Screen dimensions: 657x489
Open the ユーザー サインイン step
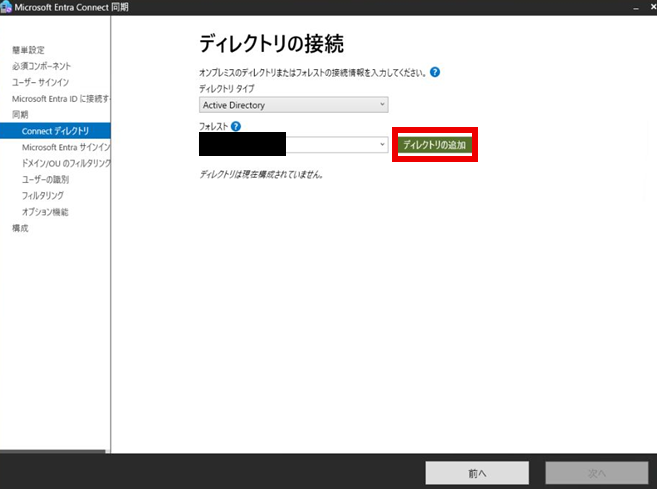click(x=40, y=82)
